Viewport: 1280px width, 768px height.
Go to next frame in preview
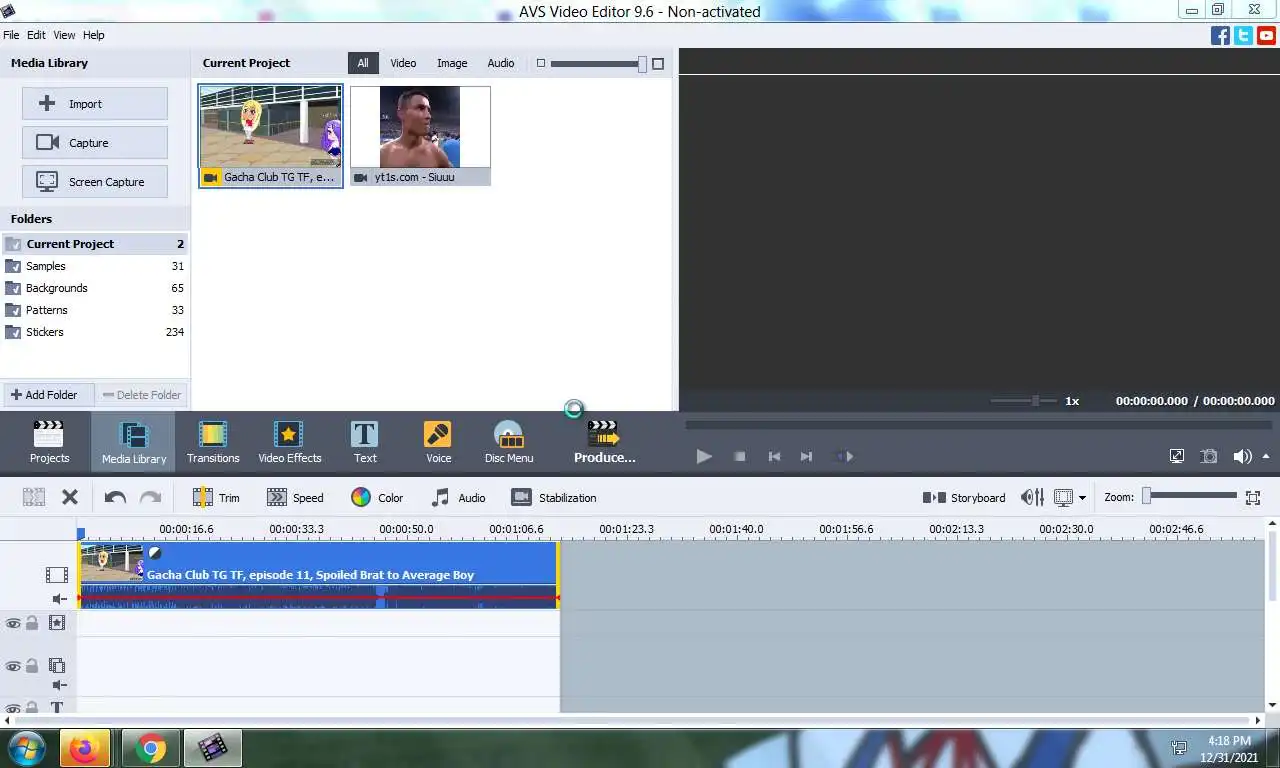point(806,456)
